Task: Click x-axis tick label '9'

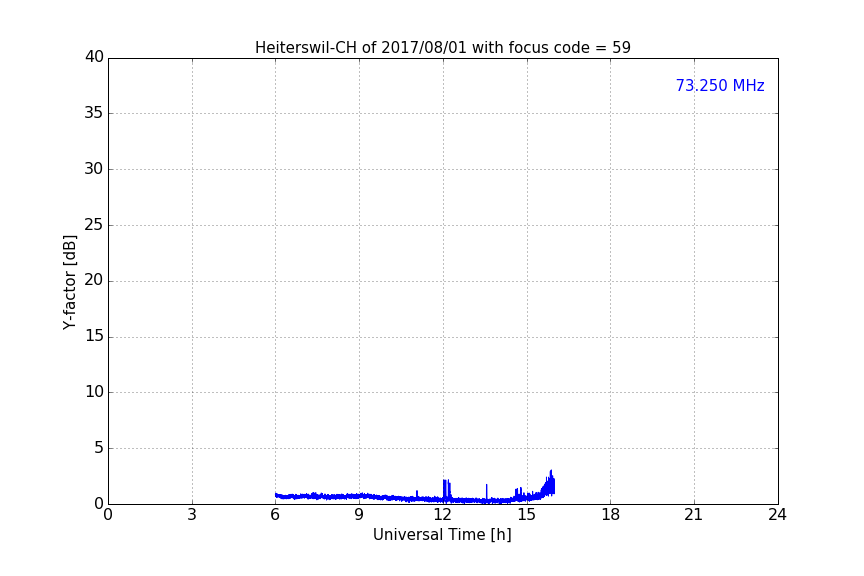Action: tap(359, 515)
